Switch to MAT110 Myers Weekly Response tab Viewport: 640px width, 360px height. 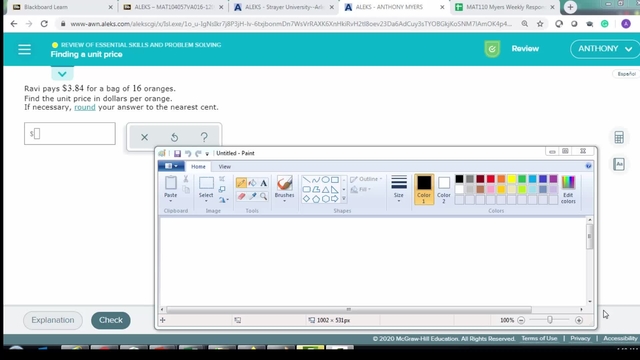[505, 7]
